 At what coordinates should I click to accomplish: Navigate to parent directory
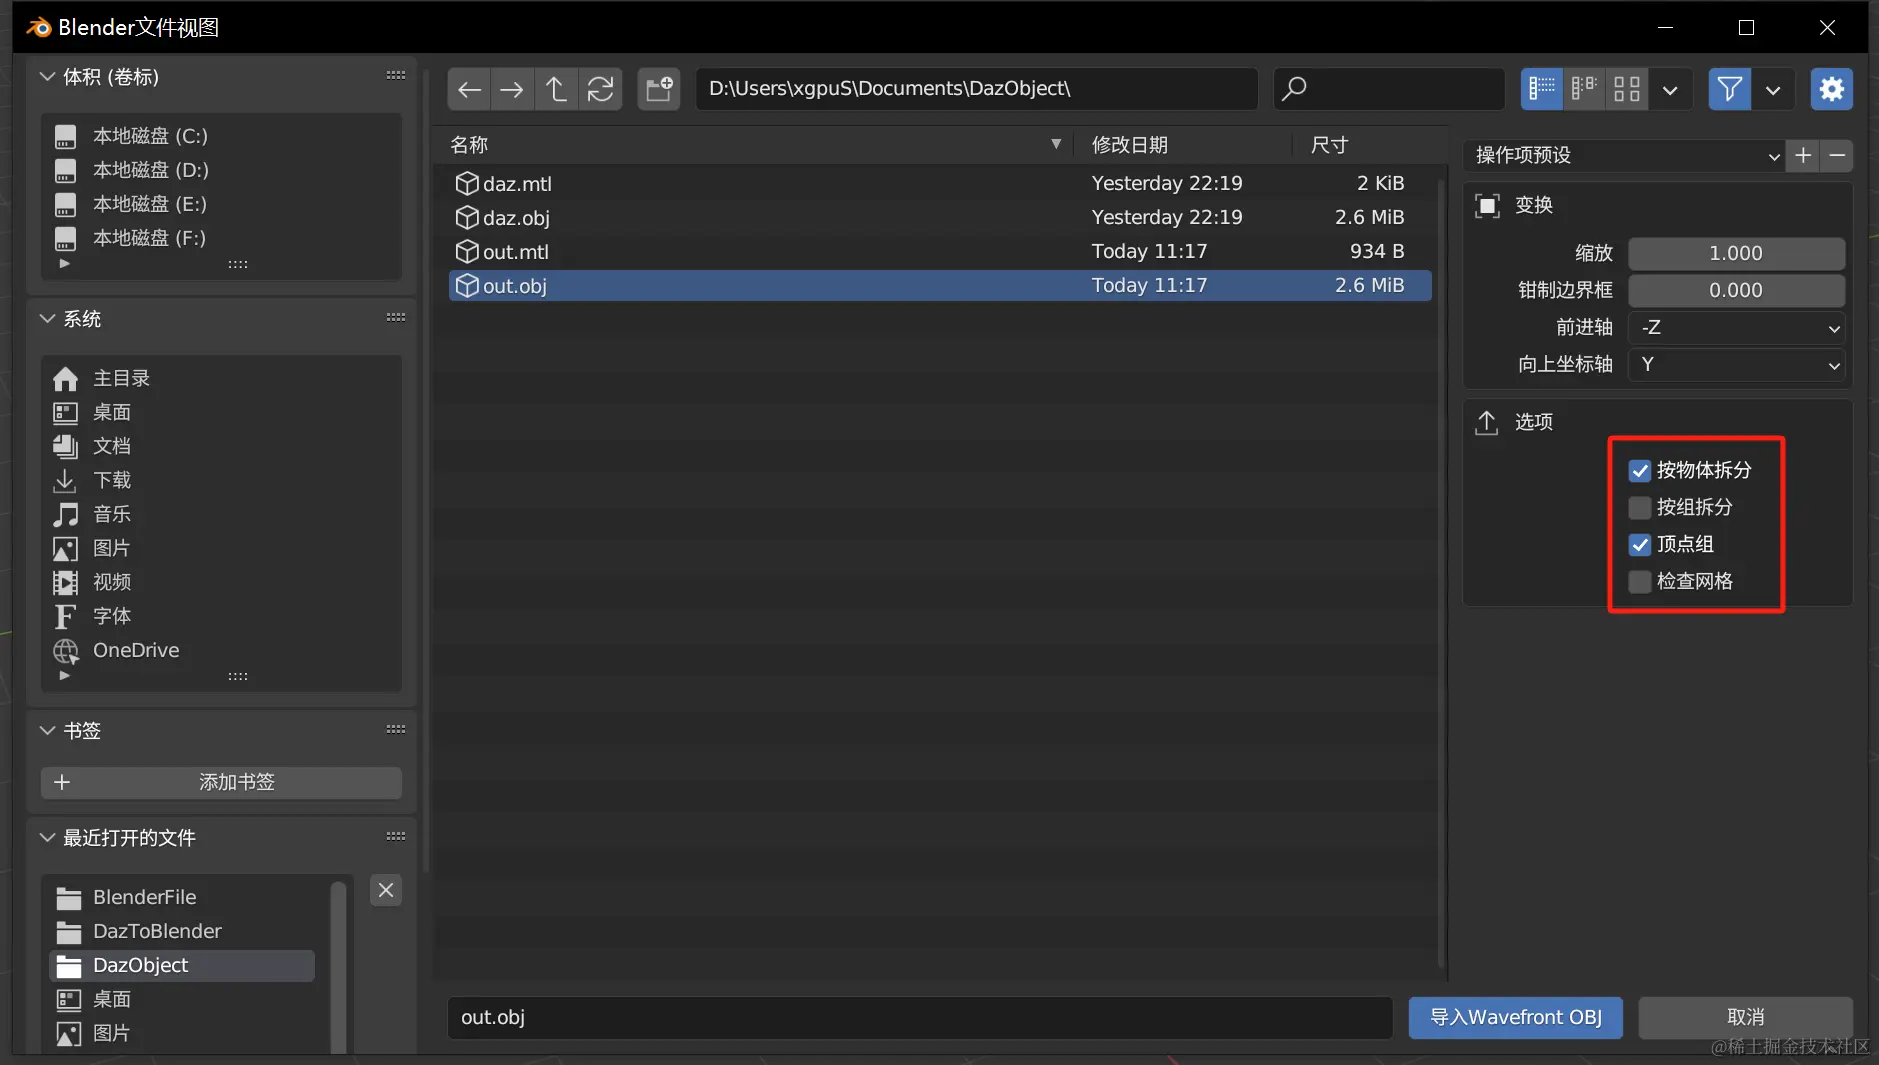(x=556, y=89)
